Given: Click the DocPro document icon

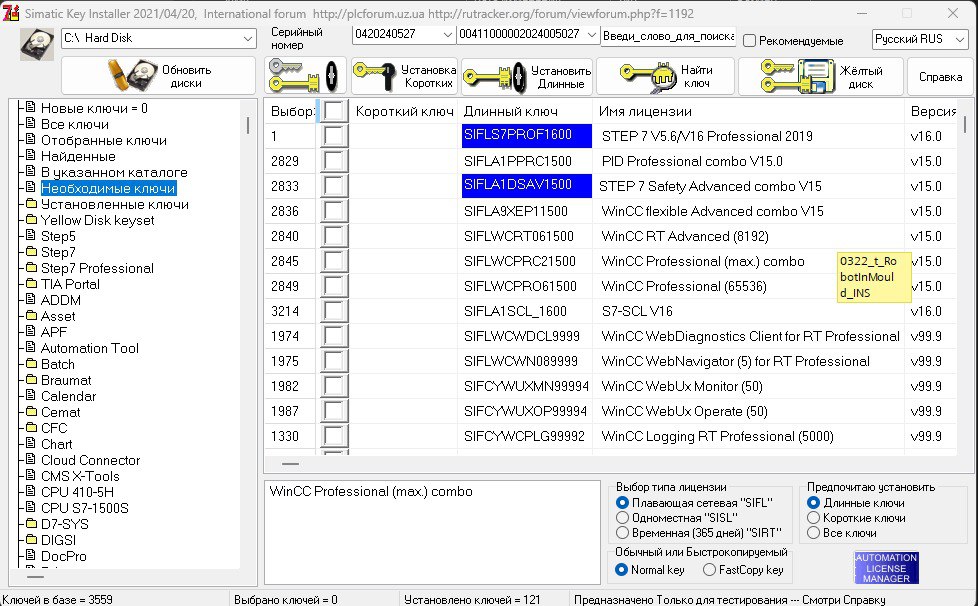Looking at the screenshot, I should pyautogui.click(x=31, y=556).
